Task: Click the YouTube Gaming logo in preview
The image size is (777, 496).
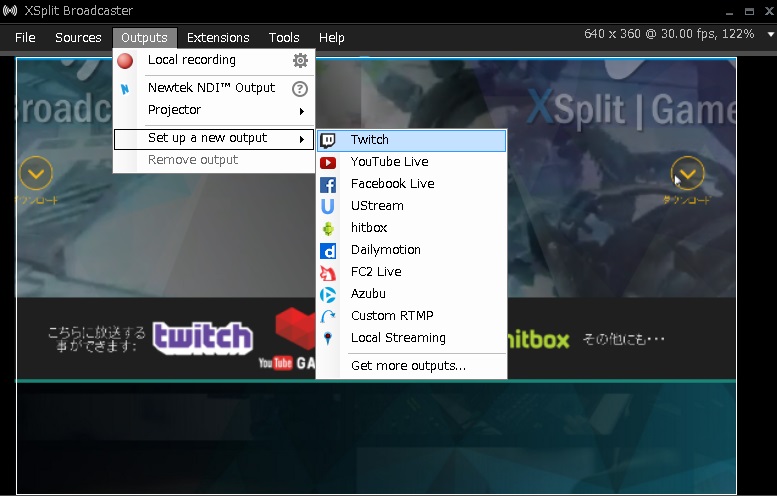Action: tap(287, 338)
